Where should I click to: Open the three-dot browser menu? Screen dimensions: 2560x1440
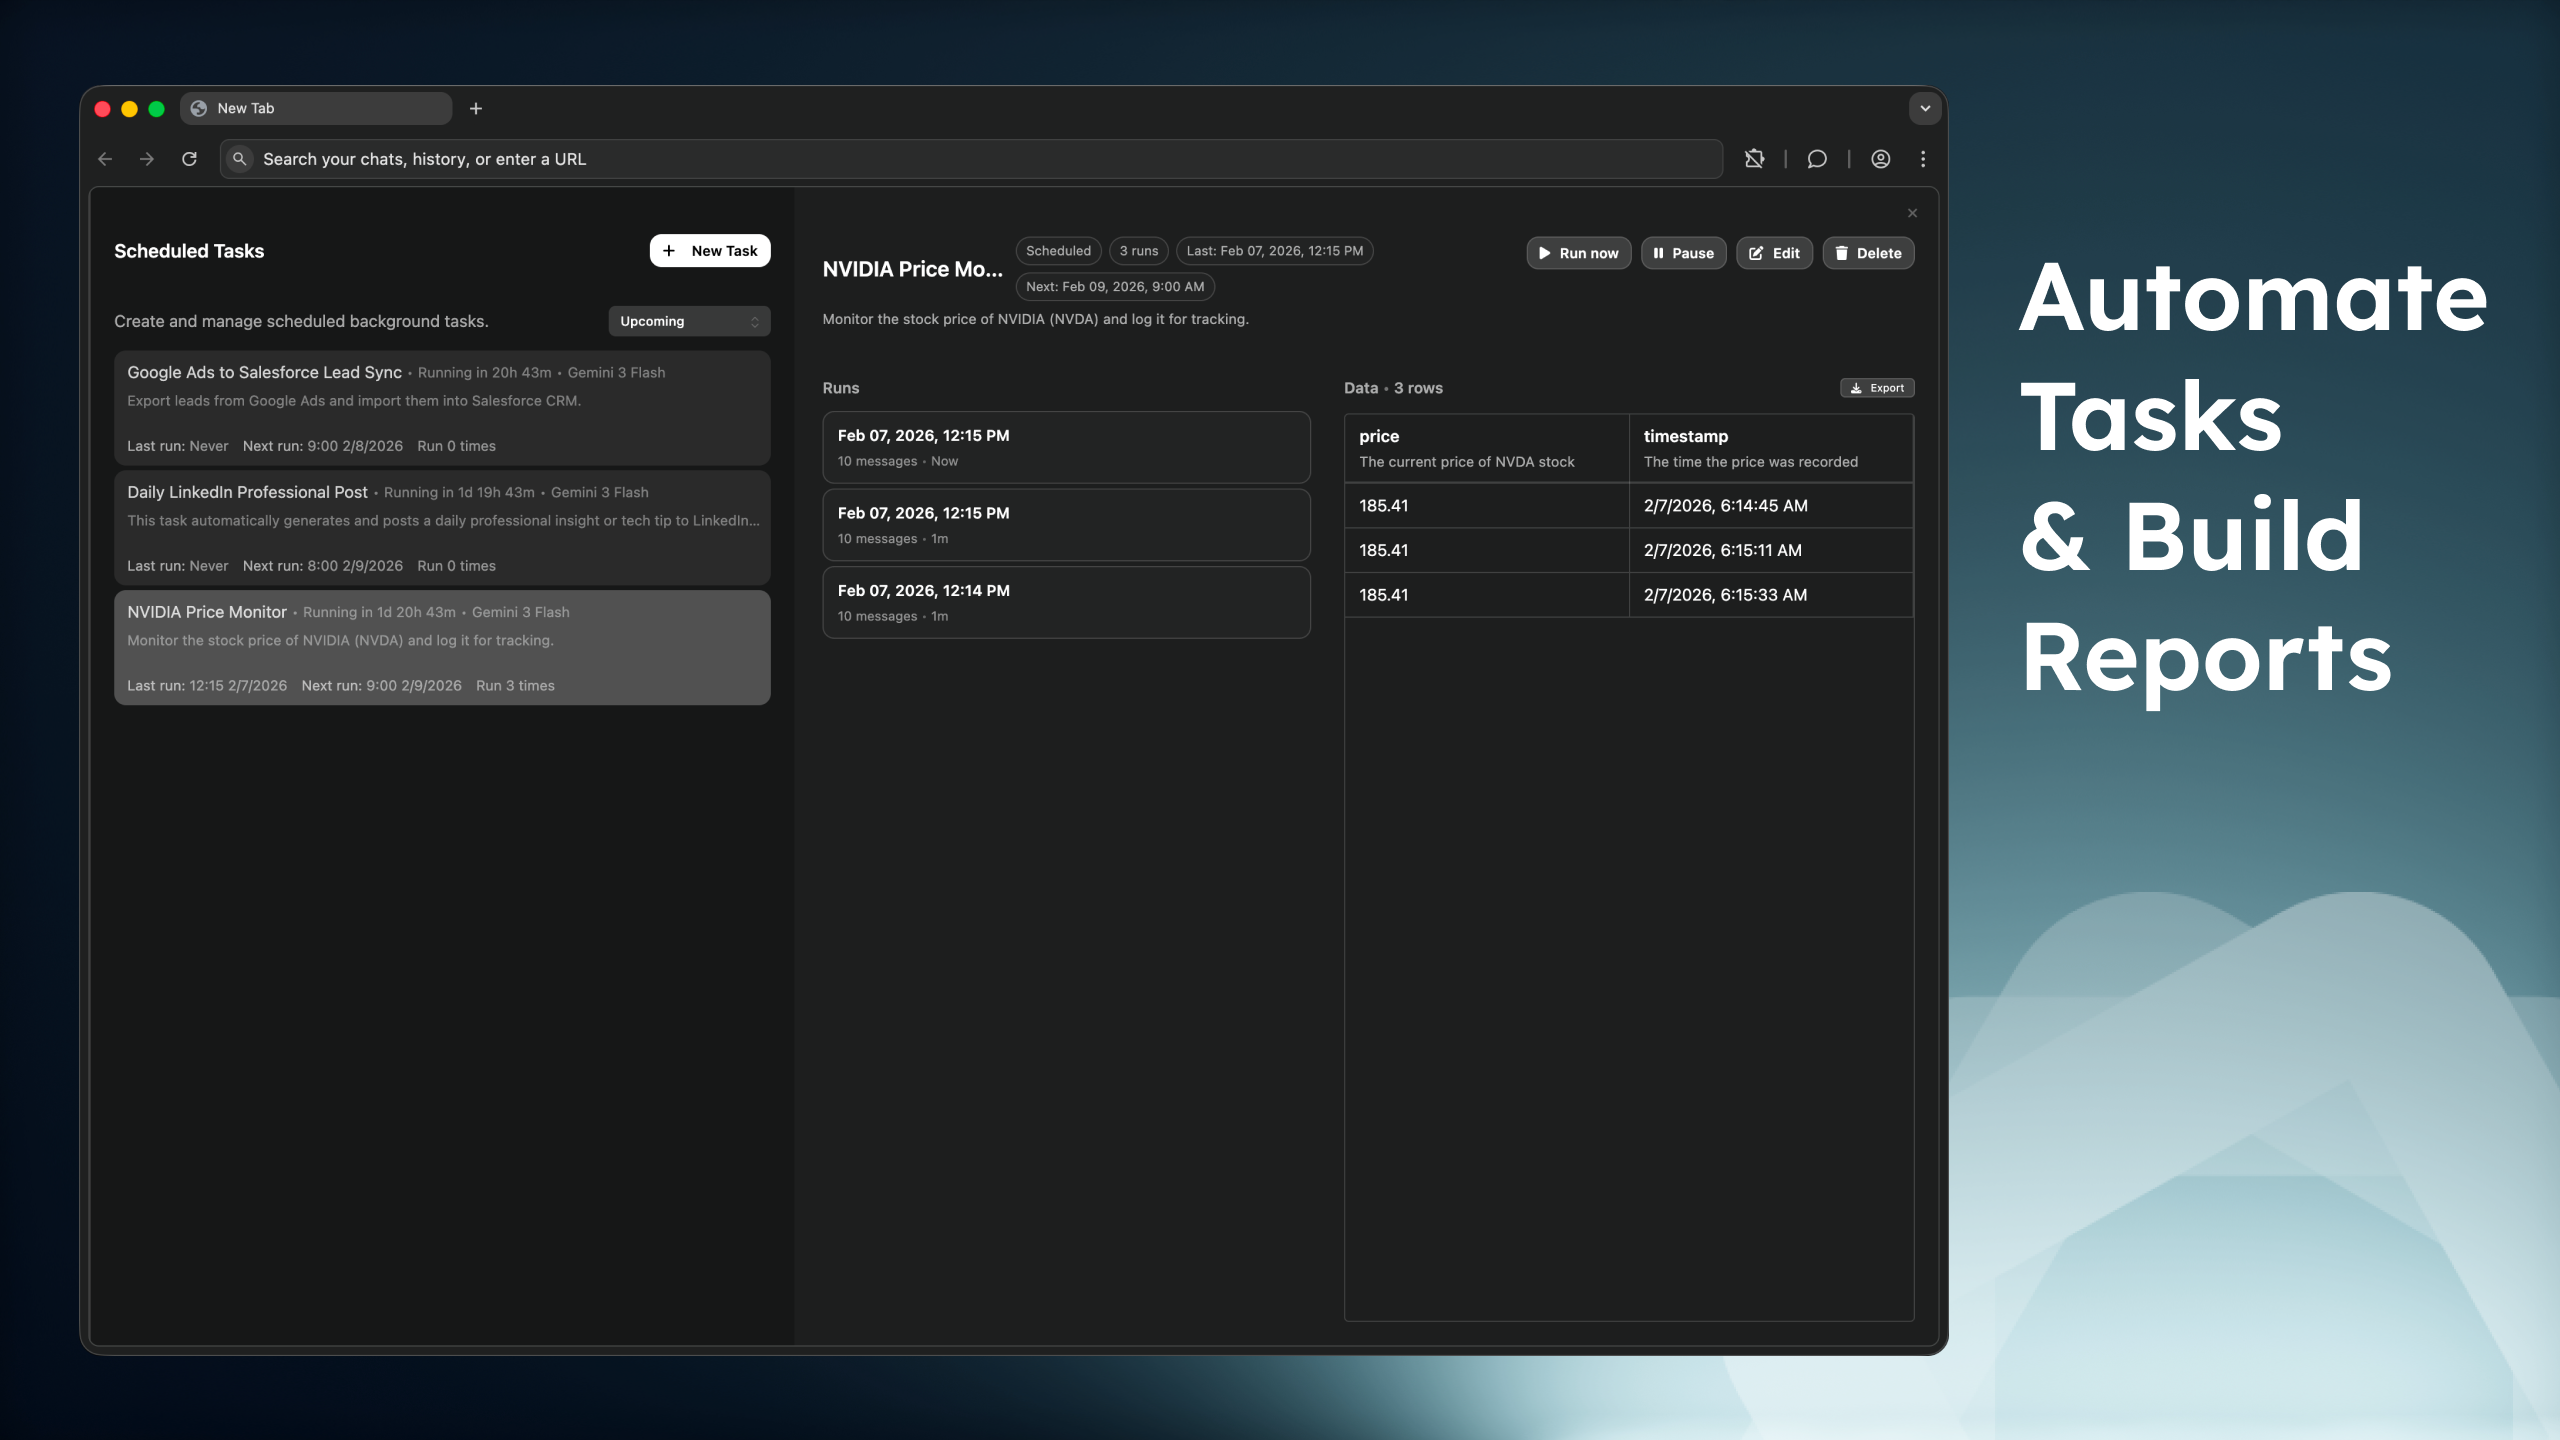click(1922, 158)
